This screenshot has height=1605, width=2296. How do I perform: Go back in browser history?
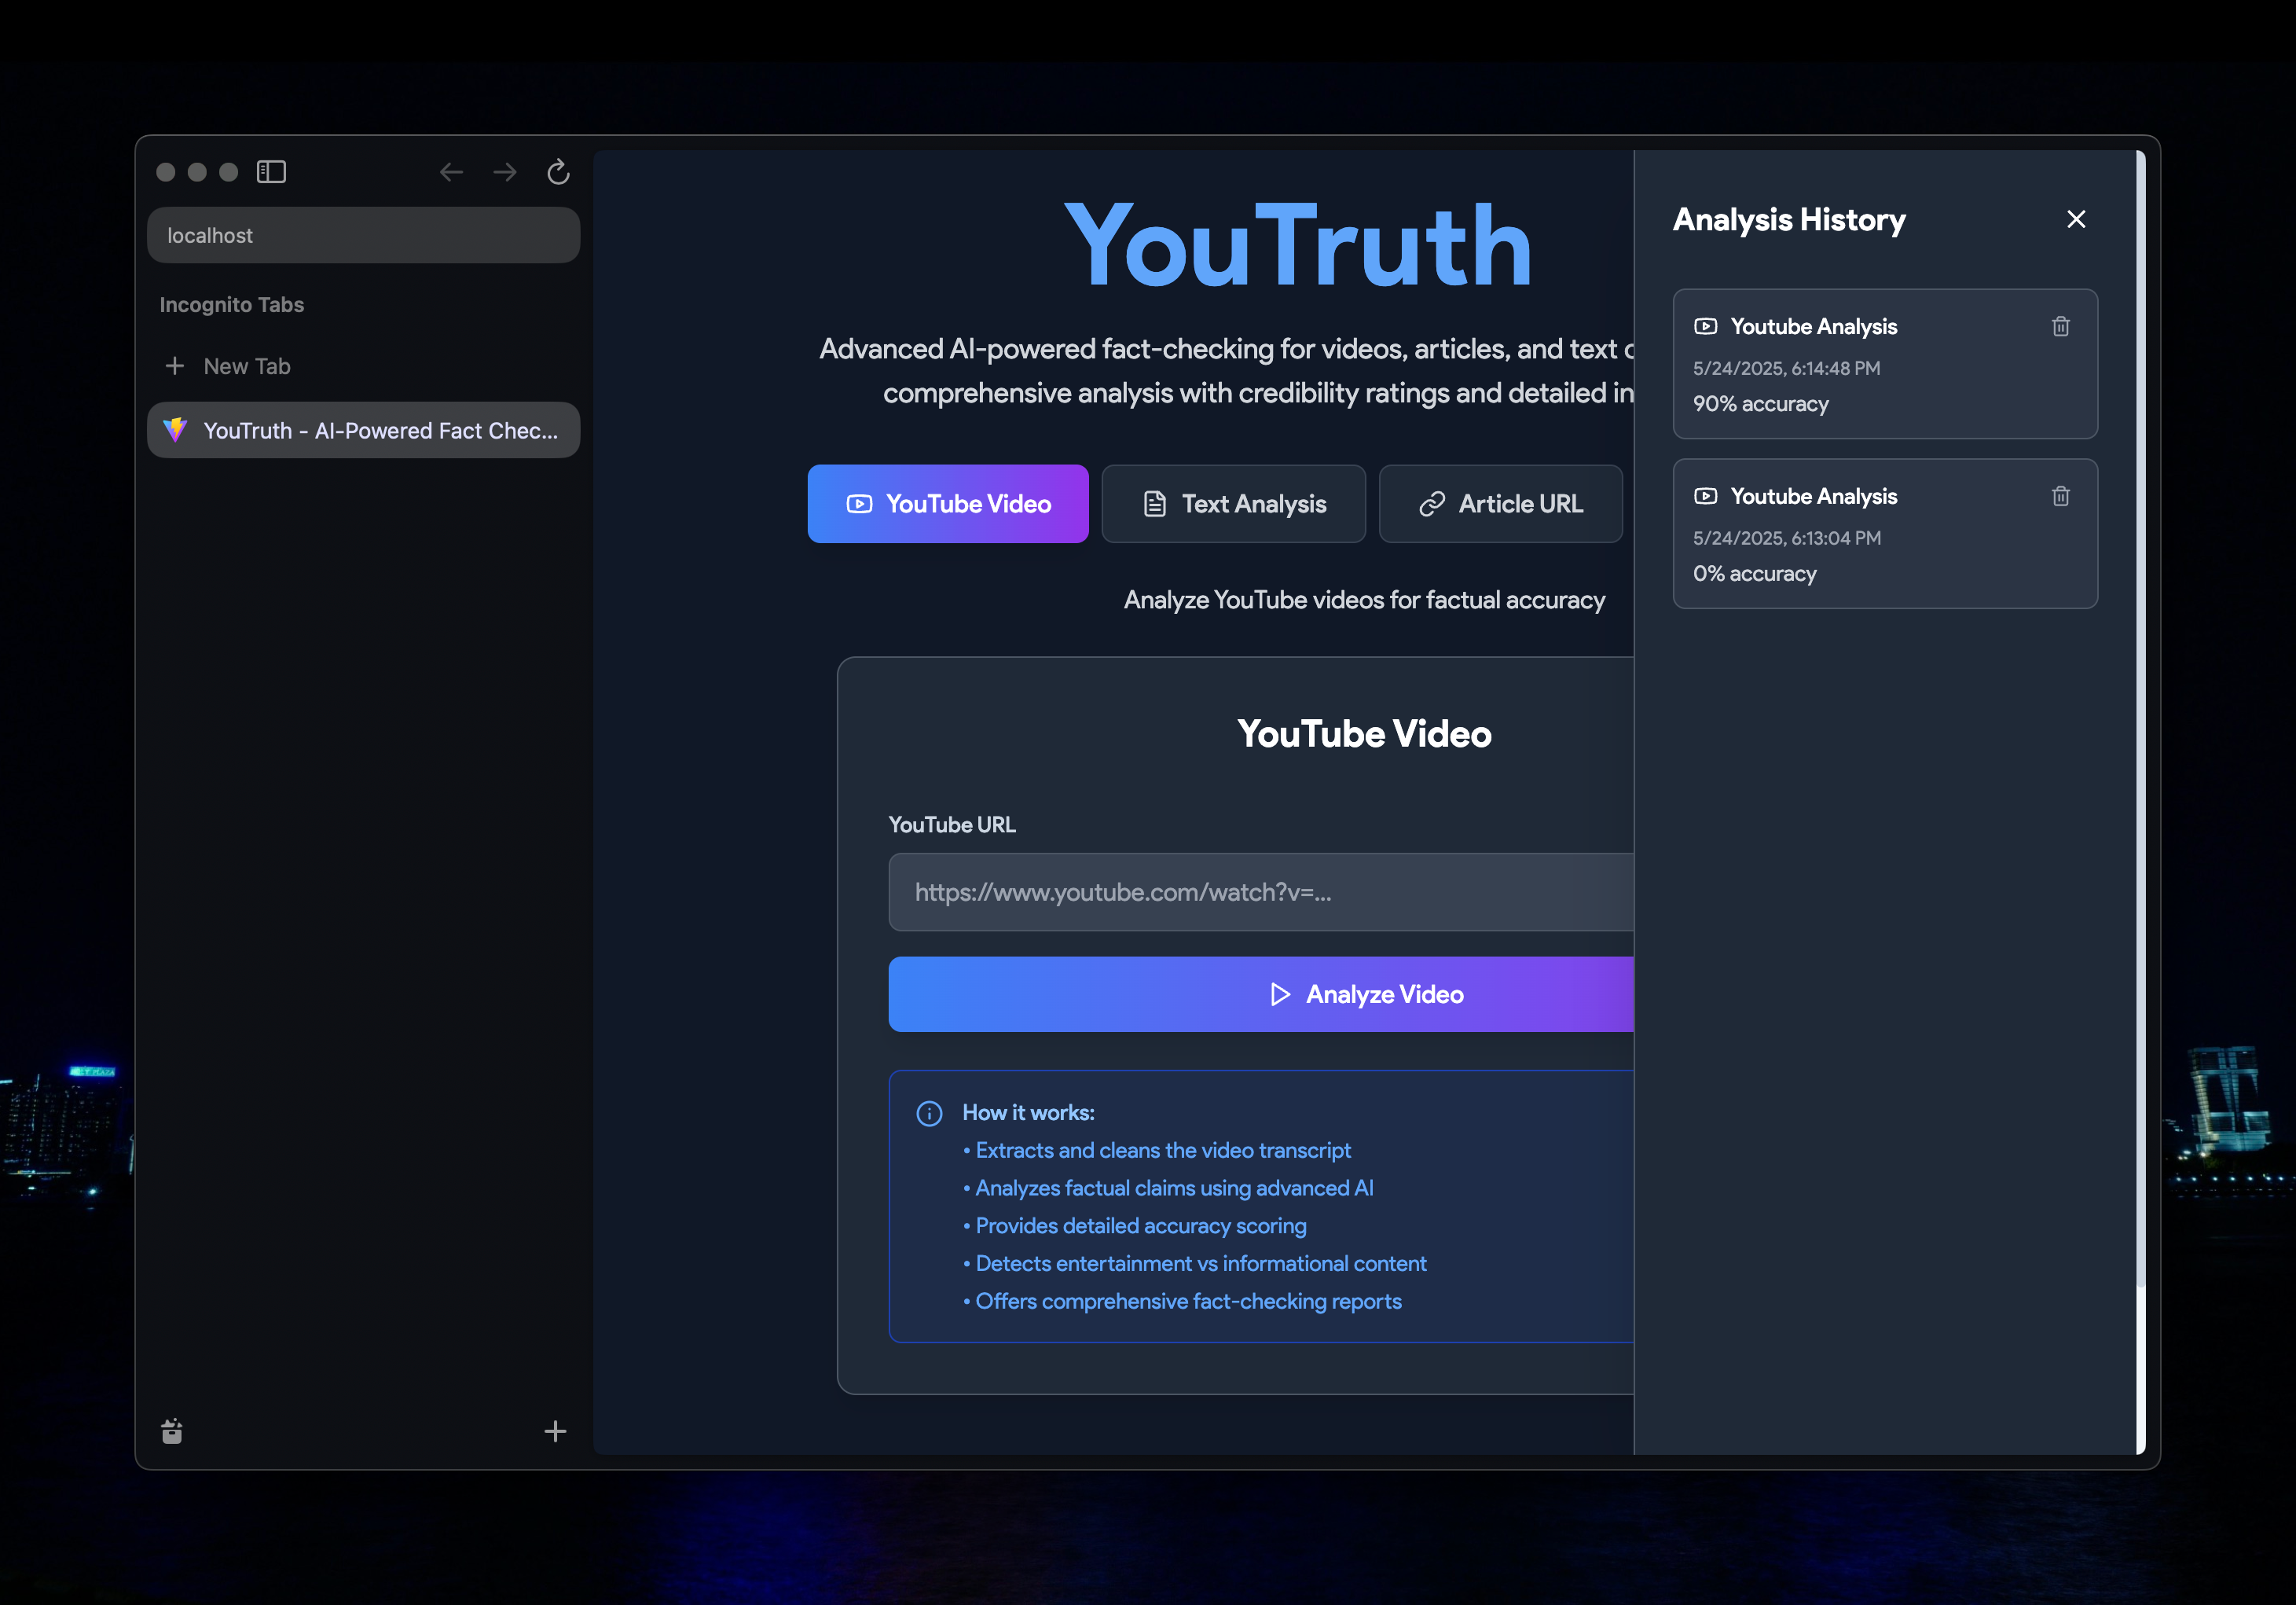pos(451,172)
